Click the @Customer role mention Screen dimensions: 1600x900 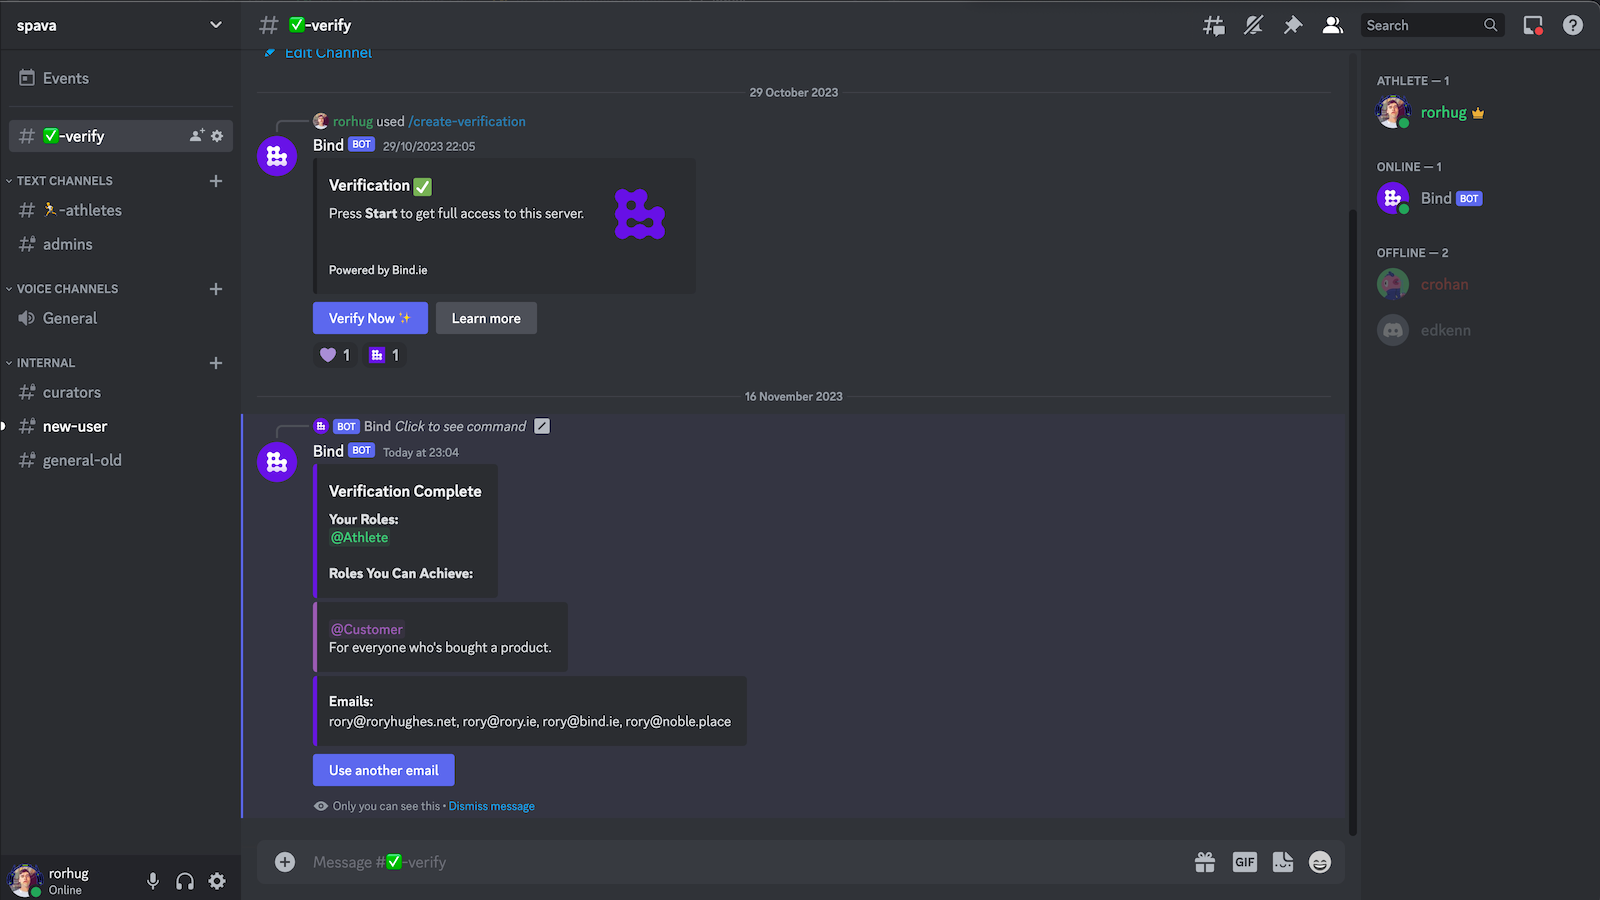[366, 629]
